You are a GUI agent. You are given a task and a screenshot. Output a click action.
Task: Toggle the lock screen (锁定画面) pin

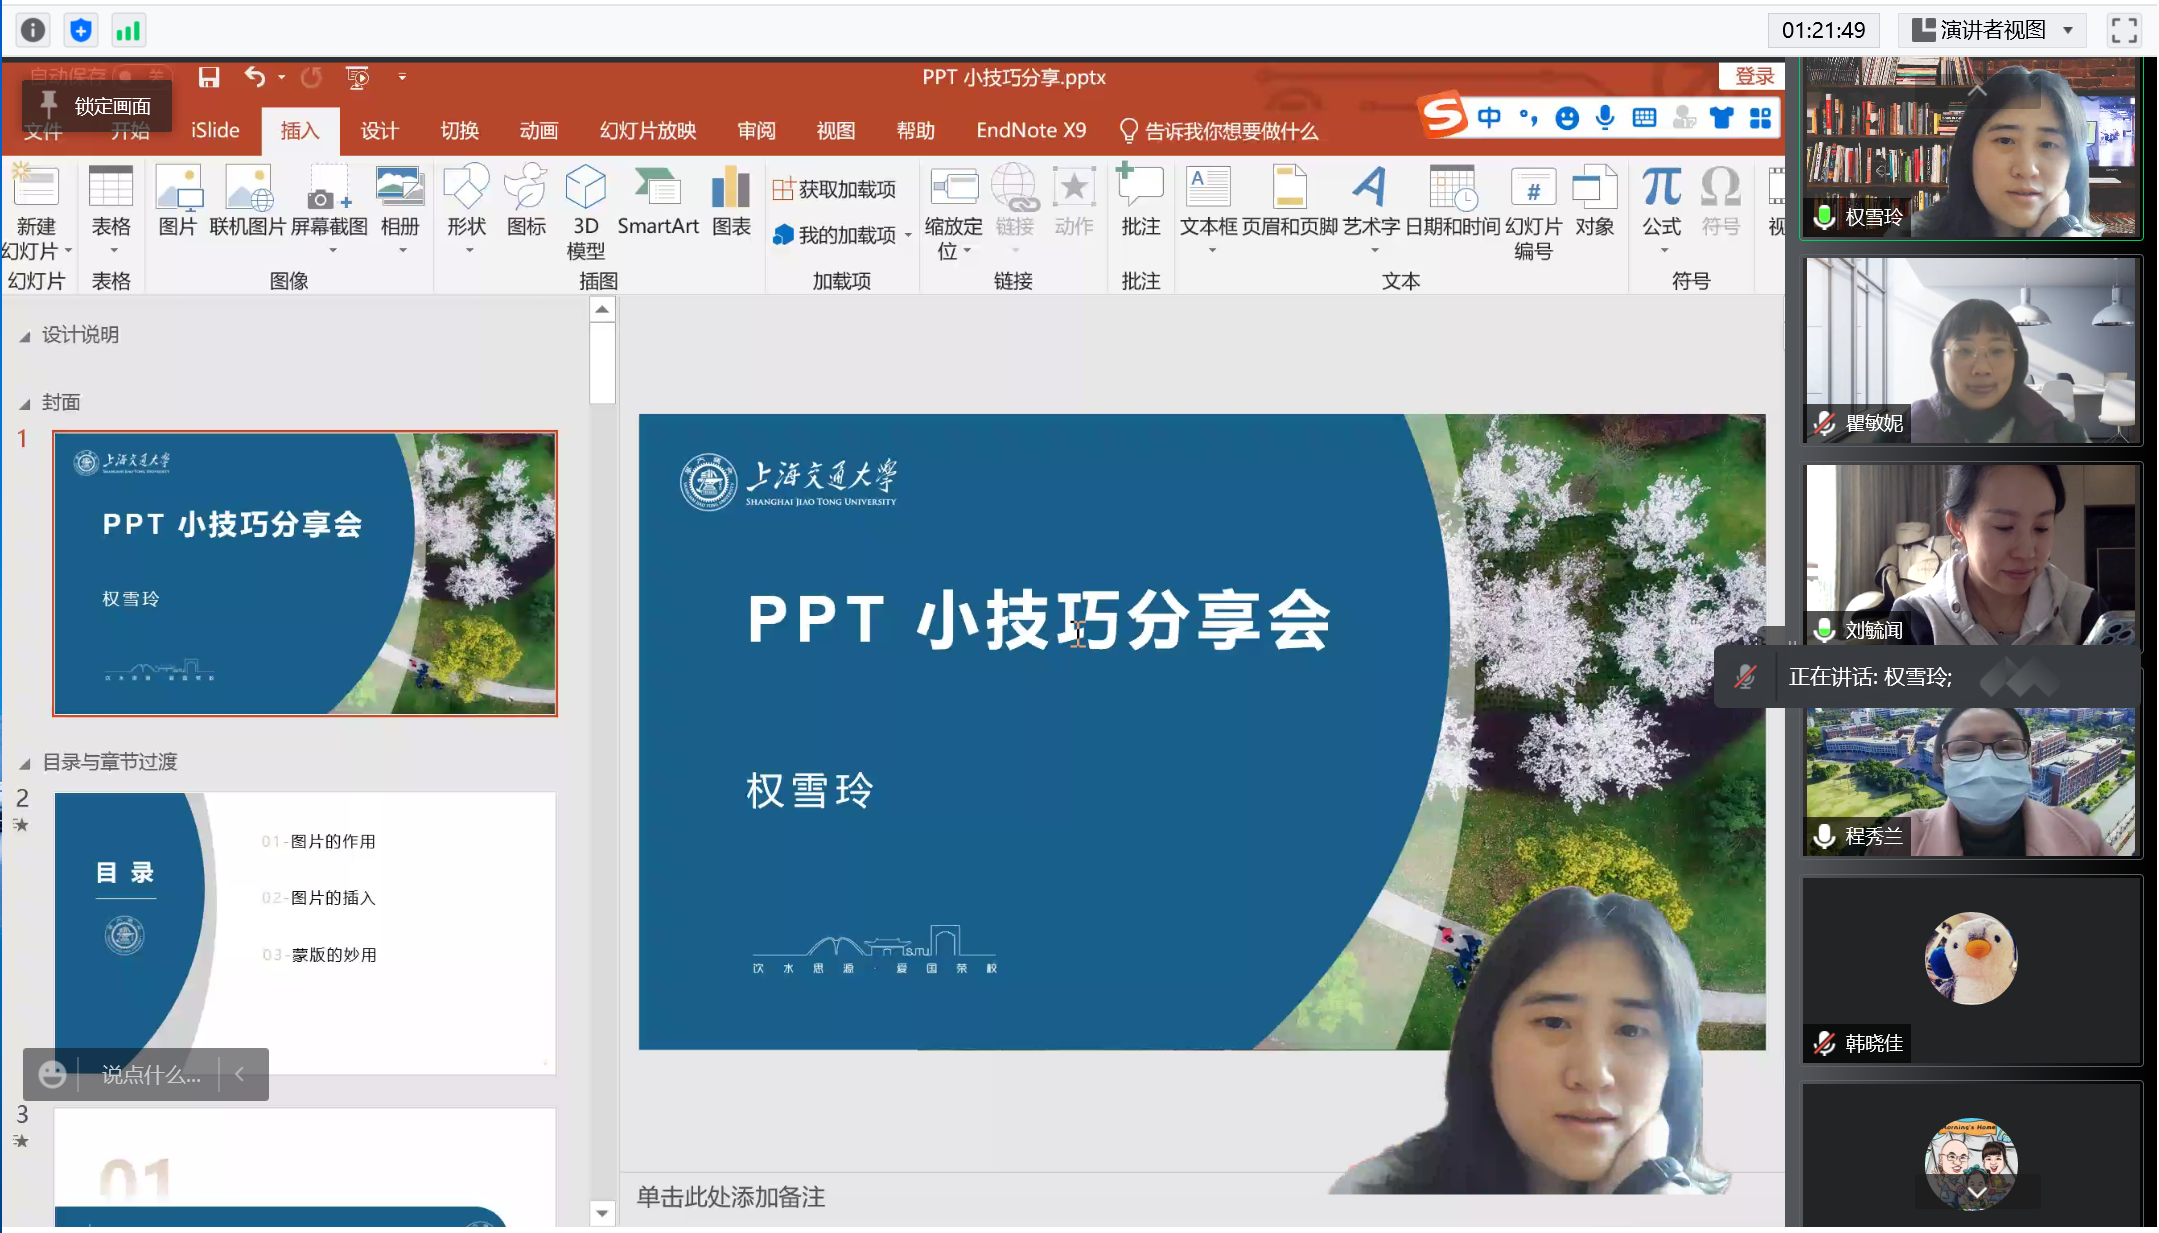[x=49, y=104]
